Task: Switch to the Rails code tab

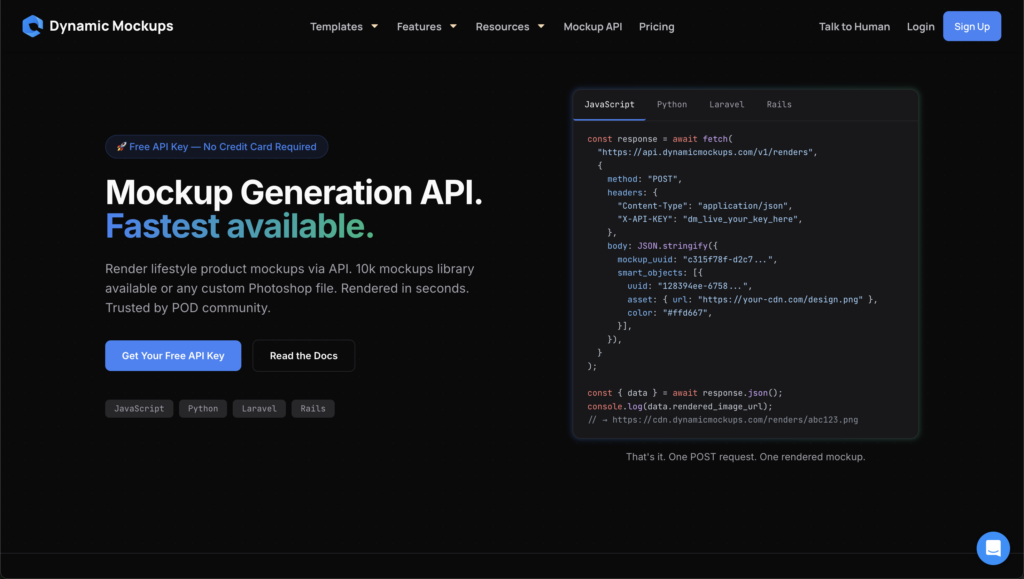Action: coord(778,104)
